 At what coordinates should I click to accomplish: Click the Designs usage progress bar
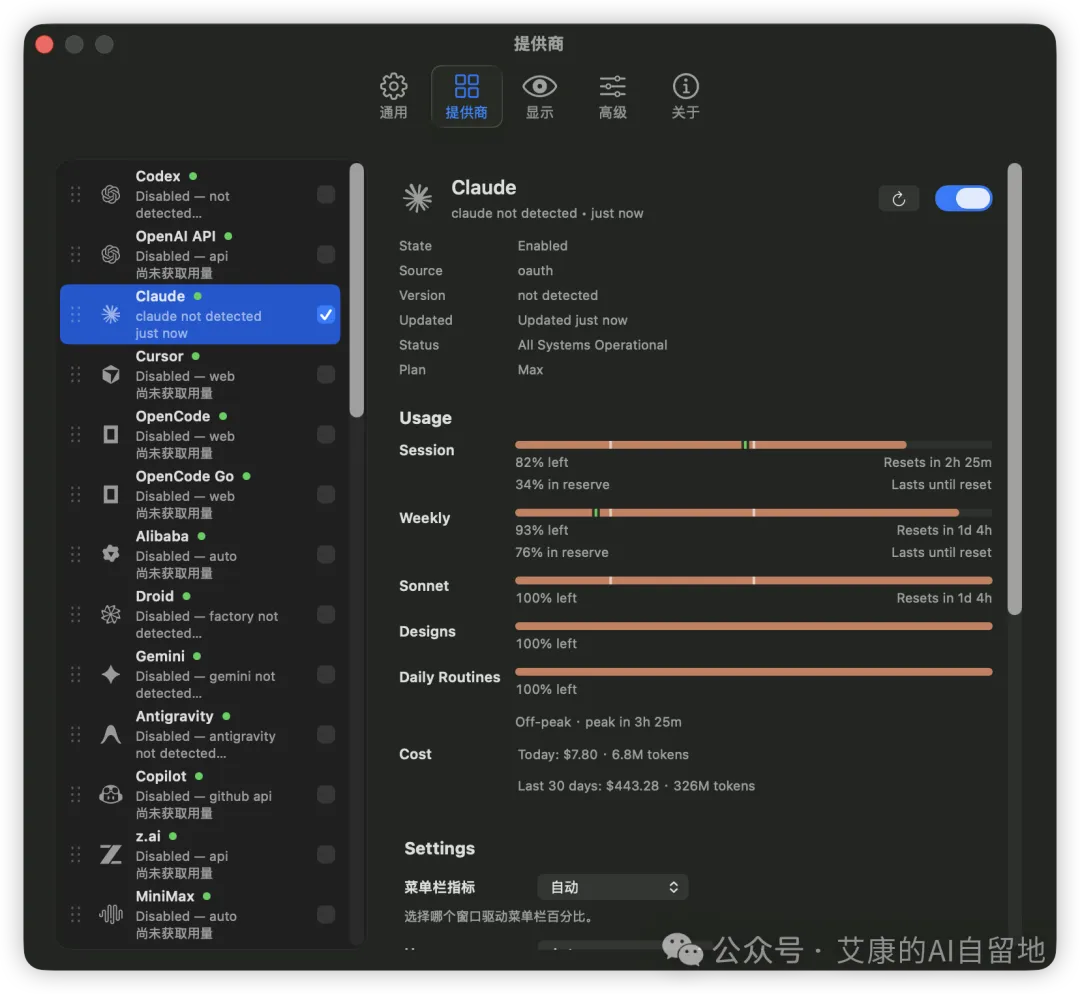(754, 626)
